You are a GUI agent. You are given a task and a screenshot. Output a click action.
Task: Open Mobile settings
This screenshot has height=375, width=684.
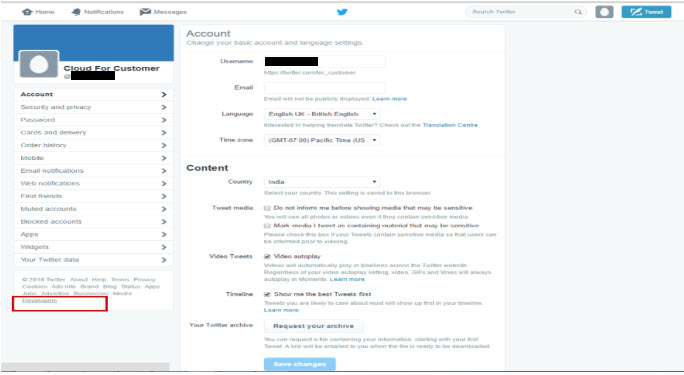[x=93, y=158]
